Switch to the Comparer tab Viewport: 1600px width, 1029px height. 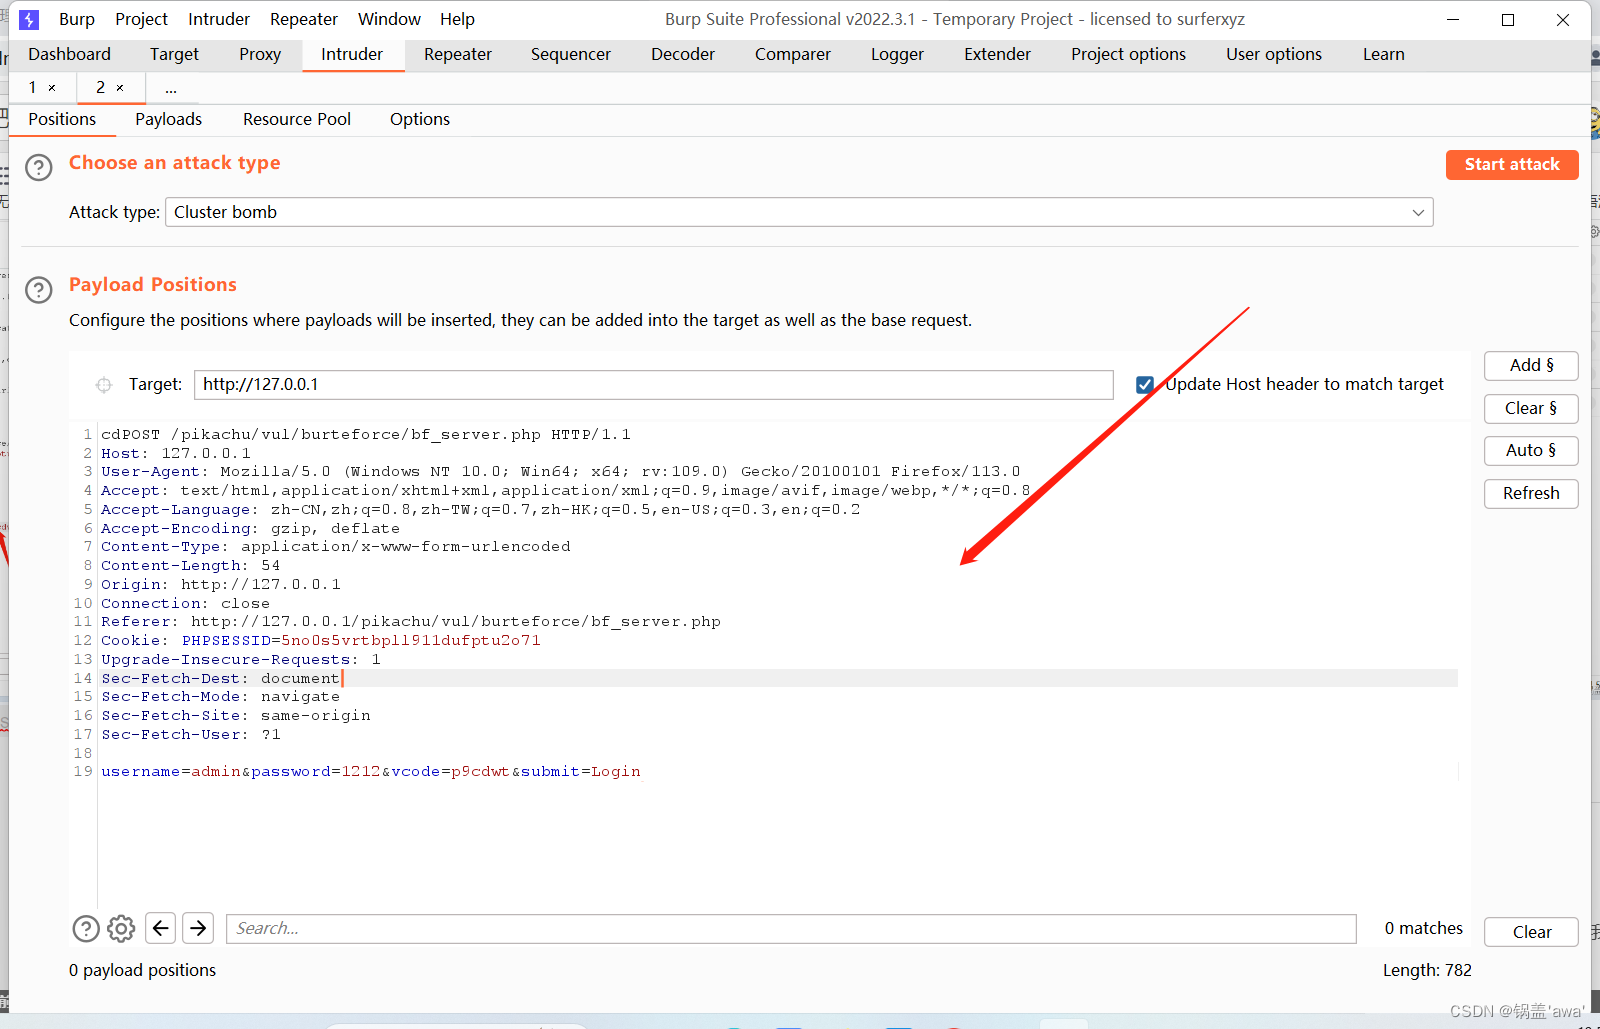pos(793,54)
